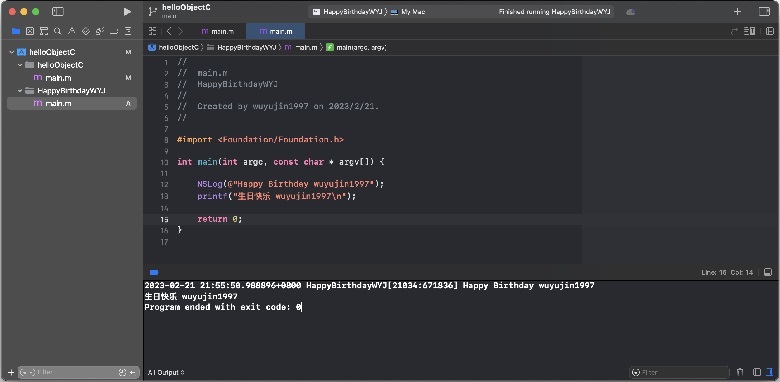Screen dimensions: 780x382
Task: Filter navigator by recent files clock icon
Action: 122,372
